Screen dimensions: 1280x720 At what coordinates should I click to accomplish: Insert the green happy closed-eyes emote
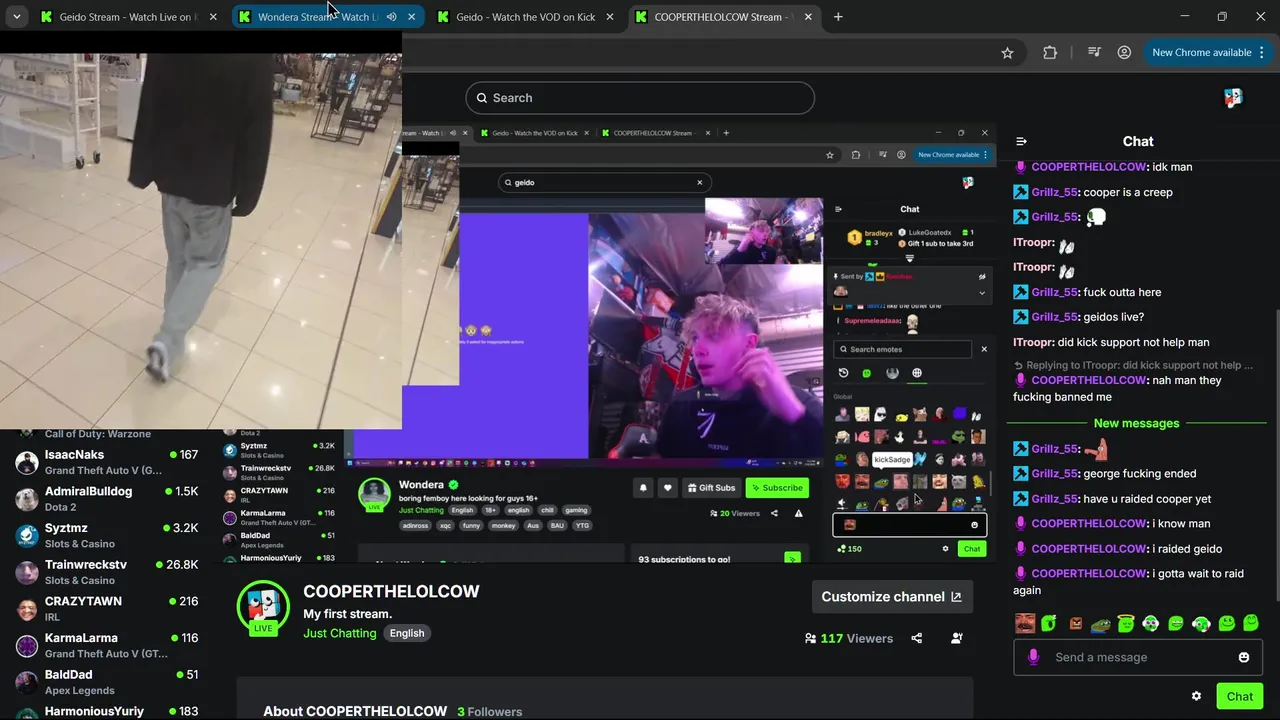(x=1251, y=624)
